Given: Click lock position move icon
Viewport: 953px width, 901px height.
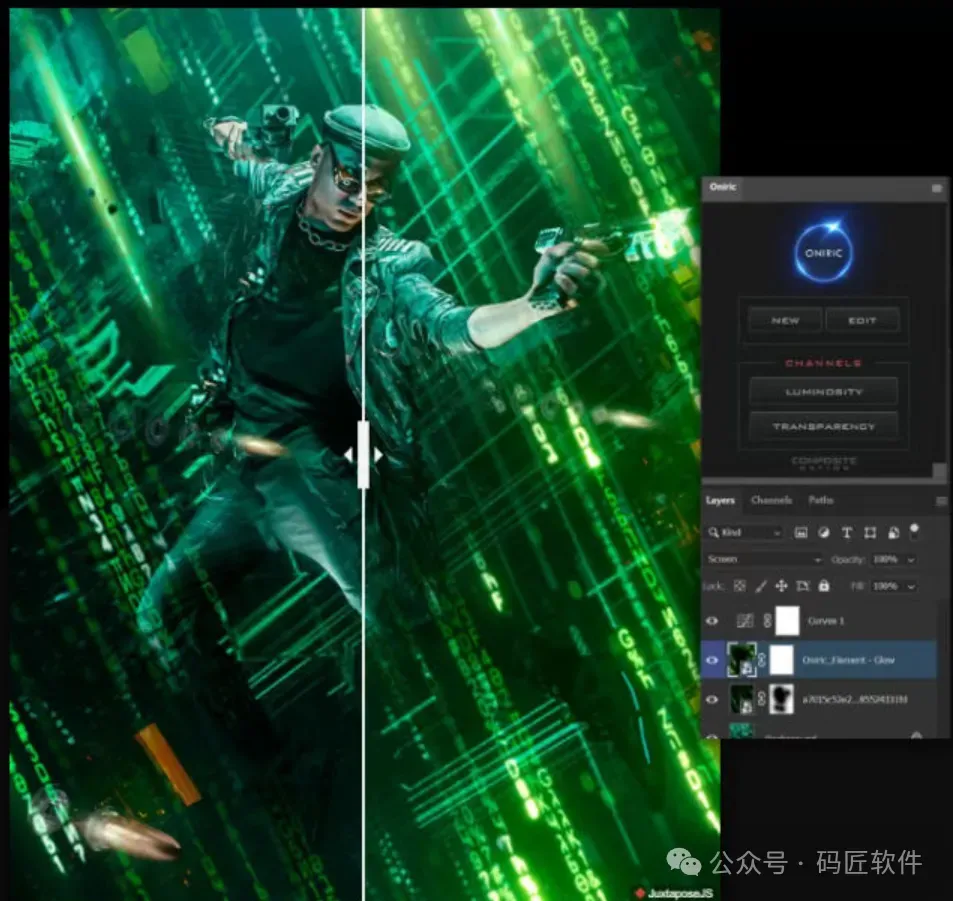Looking at the screenshot, I should (x=781, y=586).
